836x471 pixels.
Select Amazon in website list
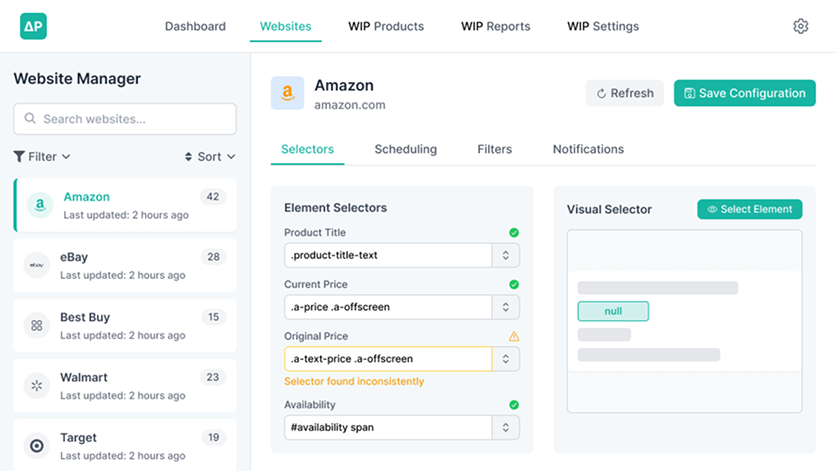(125, 205)
